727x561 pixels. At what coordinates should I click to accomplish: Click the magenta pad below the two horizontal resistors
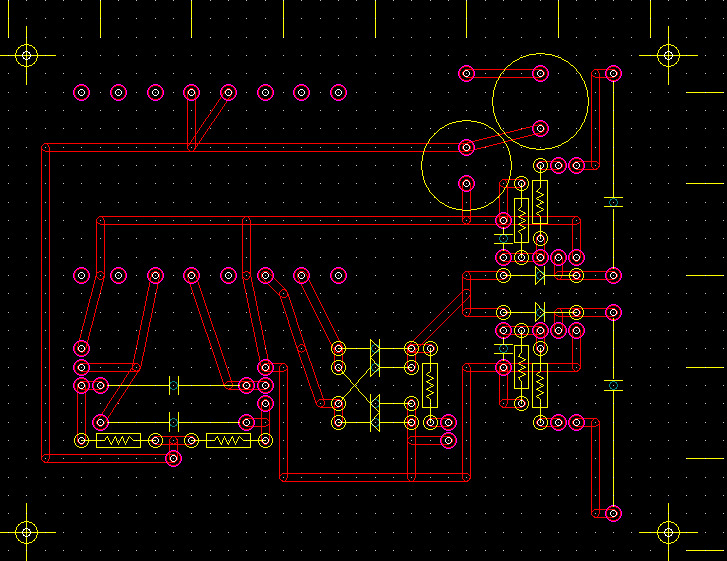coord(173,458)
